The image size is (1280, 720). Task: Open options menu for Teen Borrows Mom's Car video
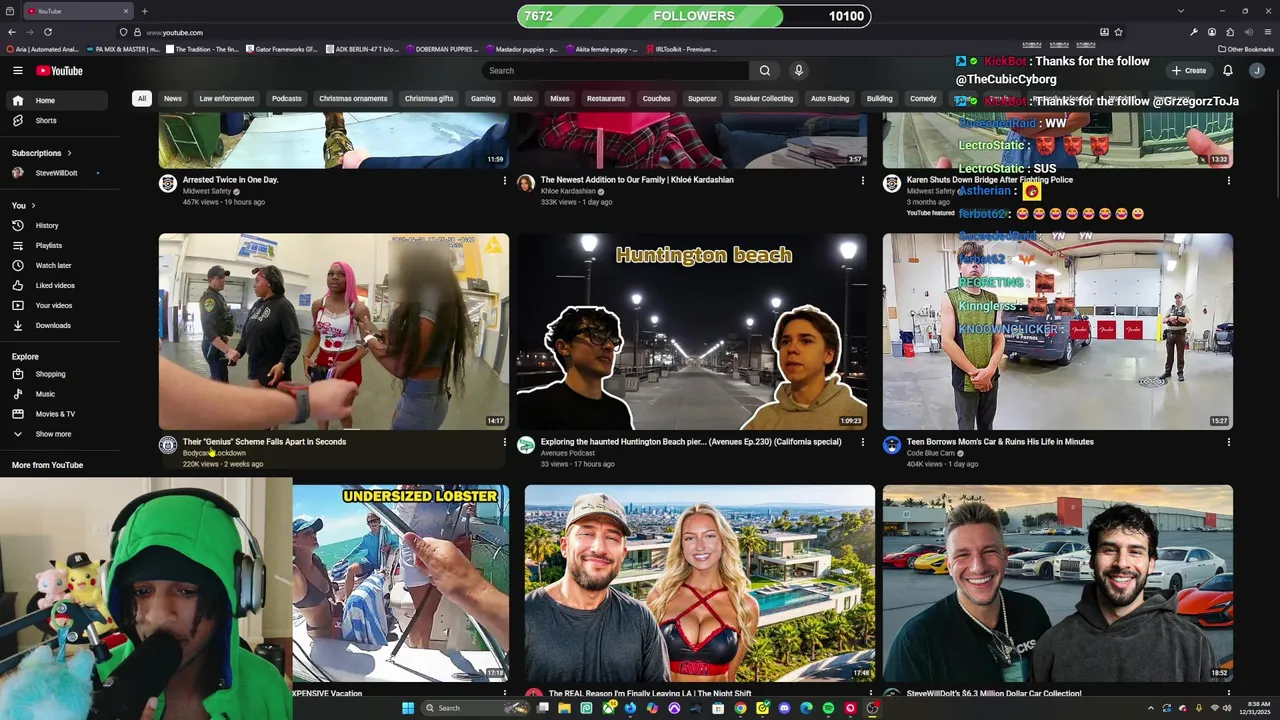click(x=1228, y=442)
